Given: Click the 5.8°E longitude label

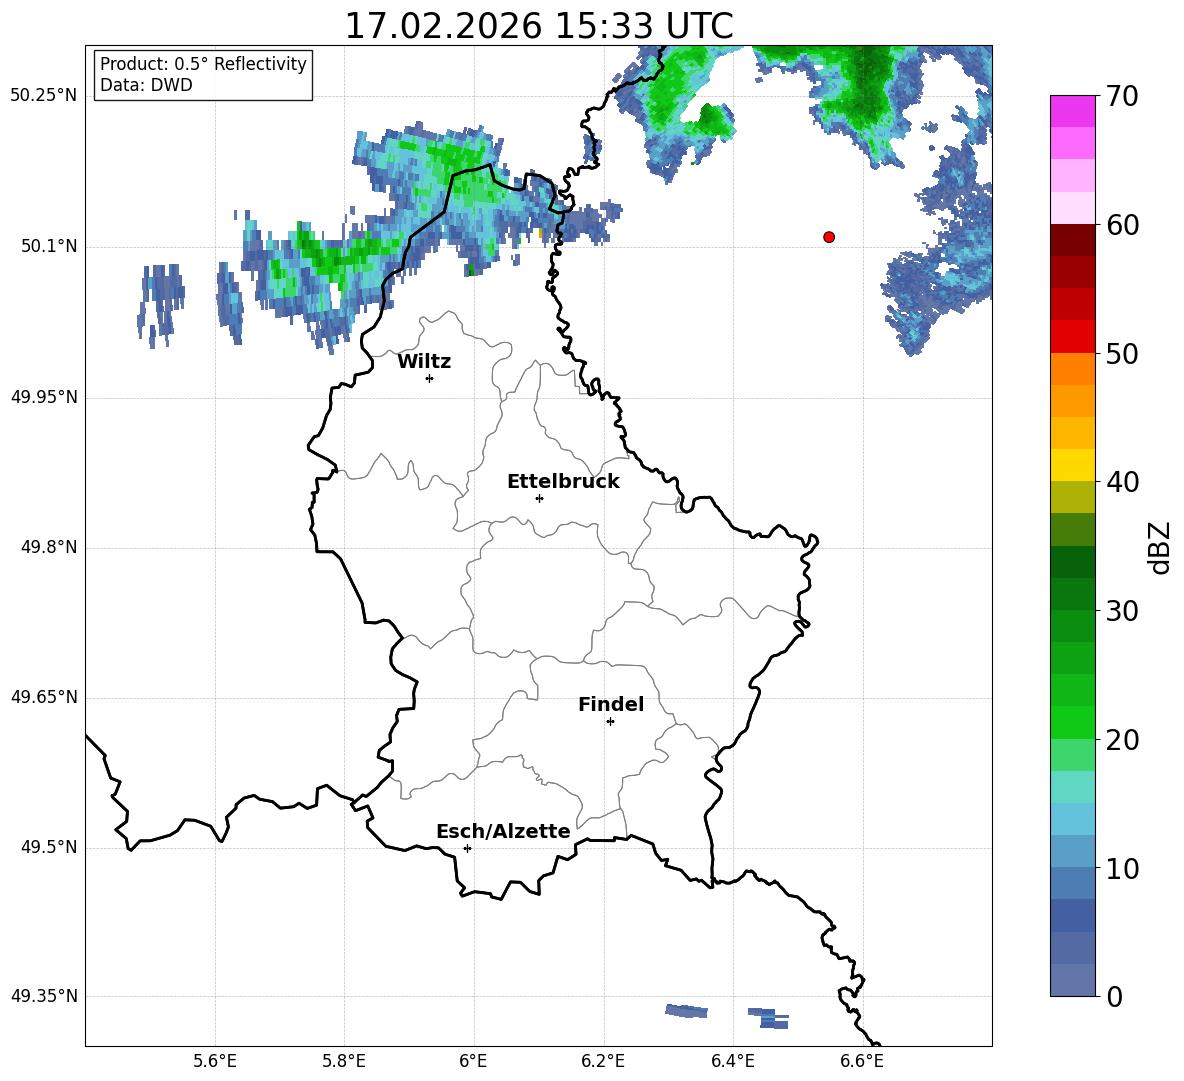Looking at the screenshot, I should pos(344,1061).
